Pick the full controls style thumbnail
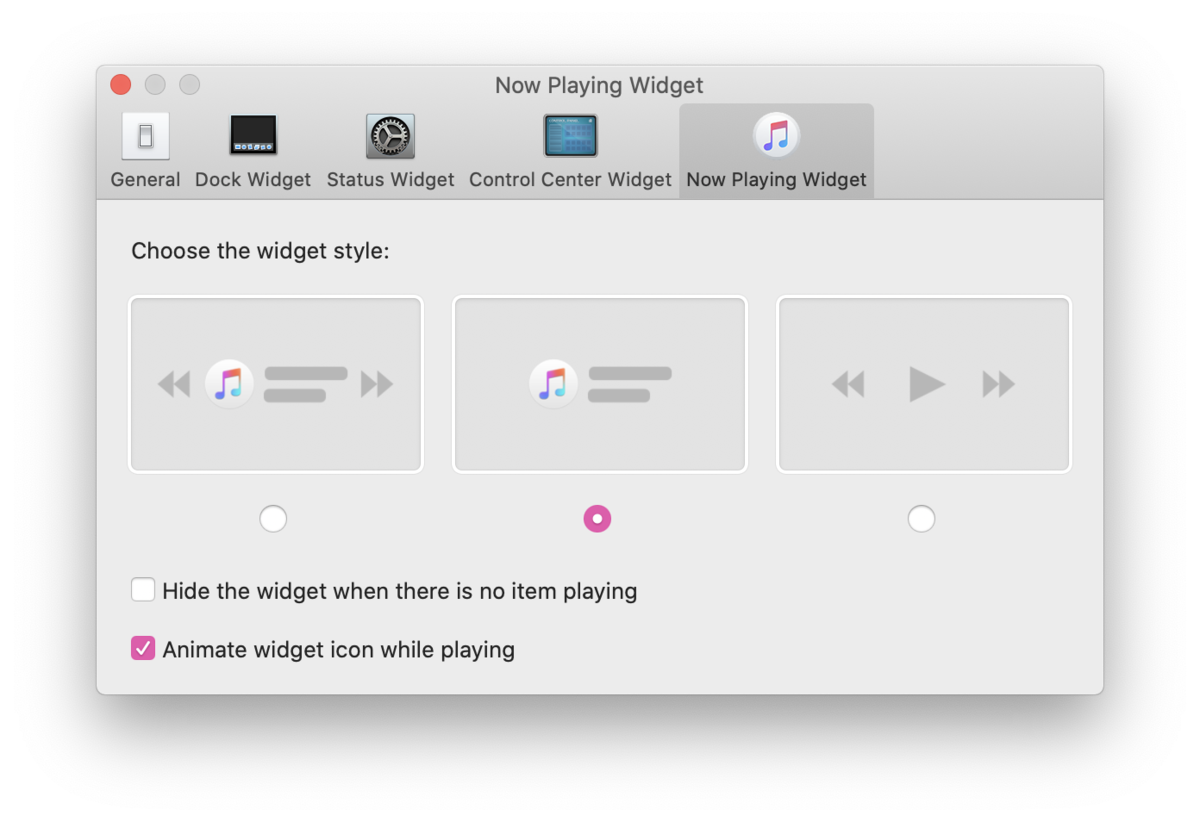The image size is (1200, 822). pos(276,384)
